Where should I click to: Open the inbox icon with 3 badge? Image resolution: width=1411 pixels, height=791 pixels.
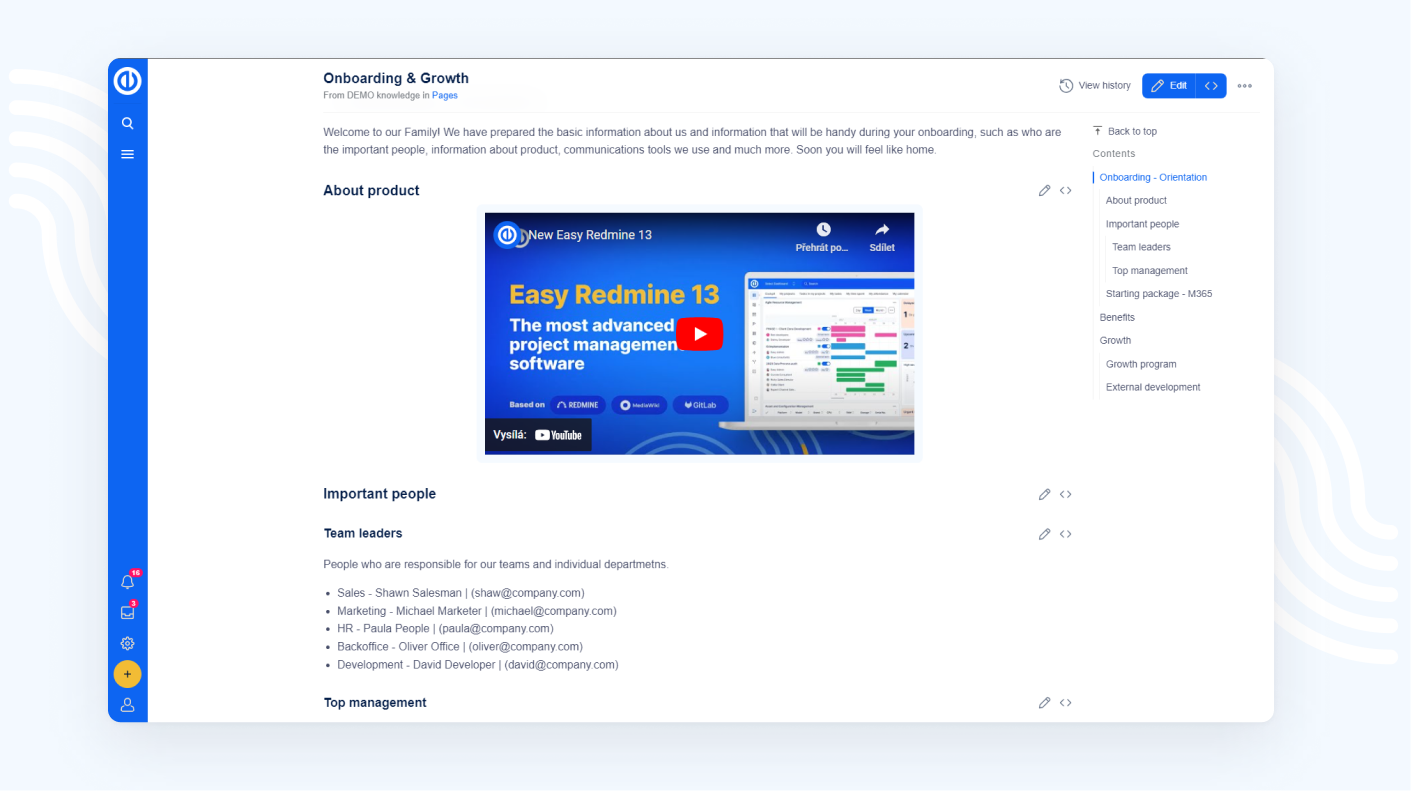click(x=127, y=612)
